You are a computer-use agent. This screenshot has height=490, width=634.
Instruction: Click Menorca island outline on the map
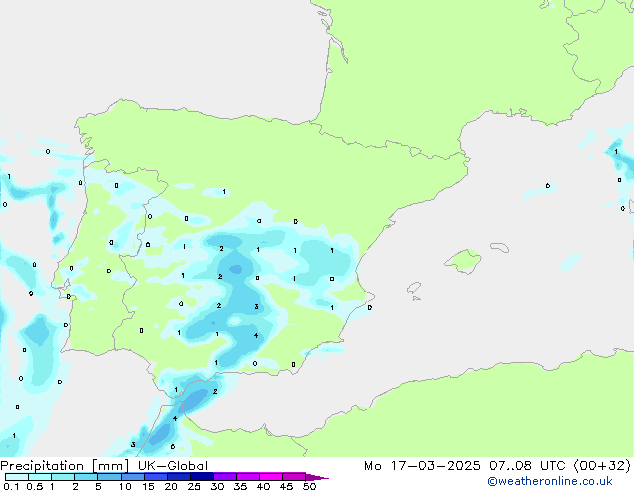[x=499, y=247]
